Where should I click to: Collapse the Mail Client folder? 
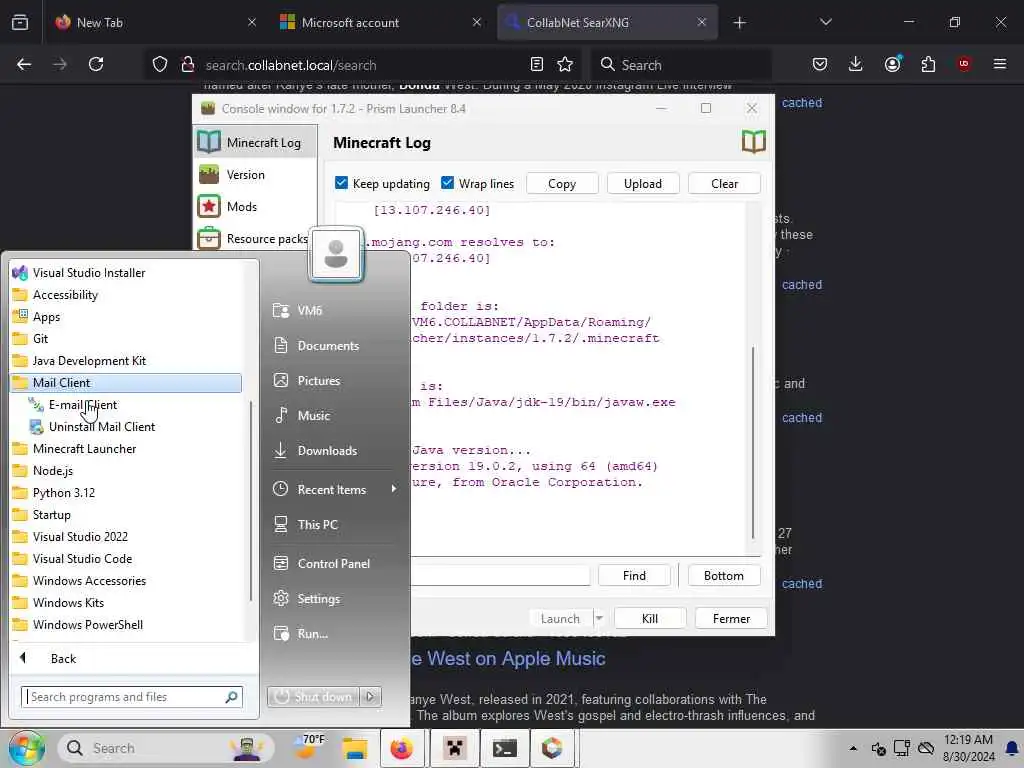pos(126,383)
